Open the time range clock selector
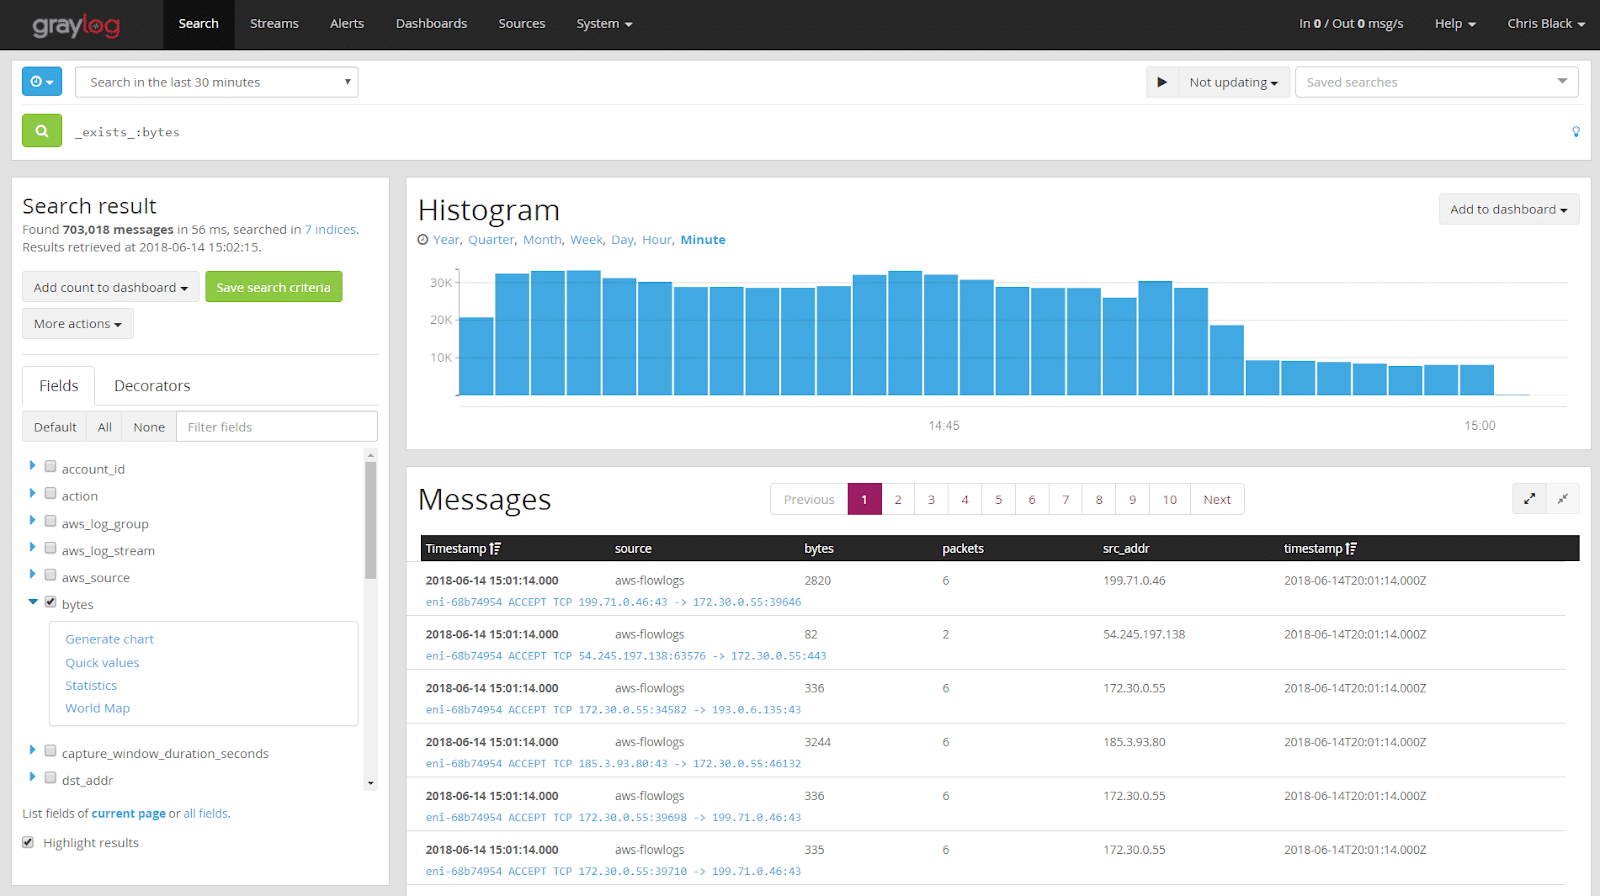The image size is (1600, 896). (x=42, y=82)
